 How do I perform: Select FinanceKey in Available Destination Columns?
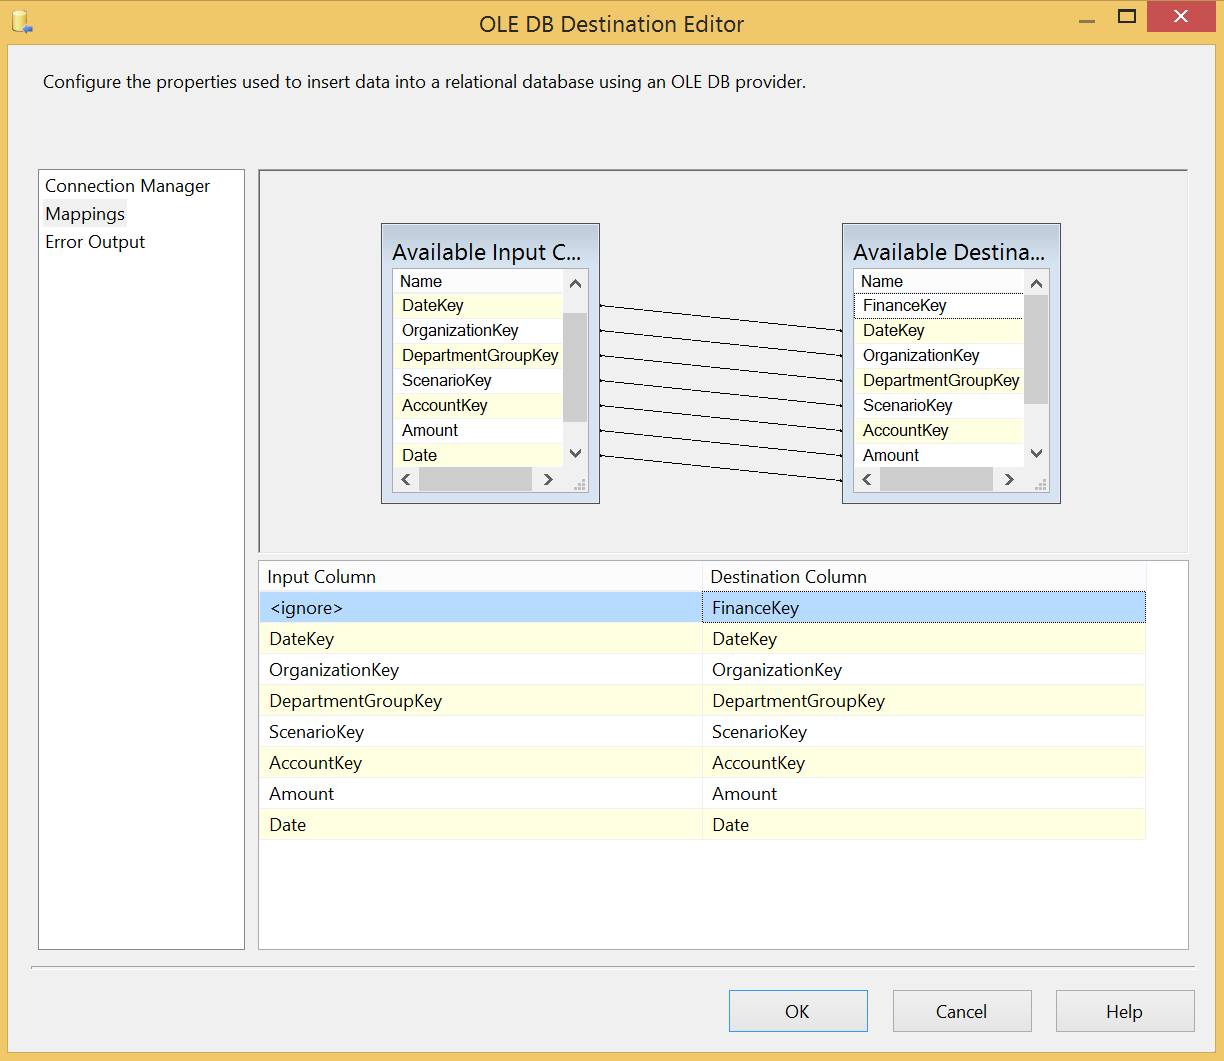click(x=904, y=306)
